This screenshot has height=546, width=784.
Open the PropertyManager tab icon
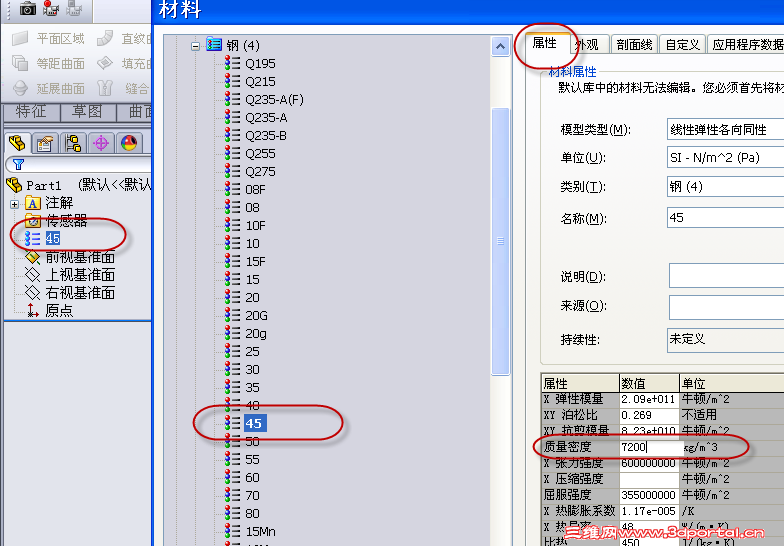pos(45,144)
